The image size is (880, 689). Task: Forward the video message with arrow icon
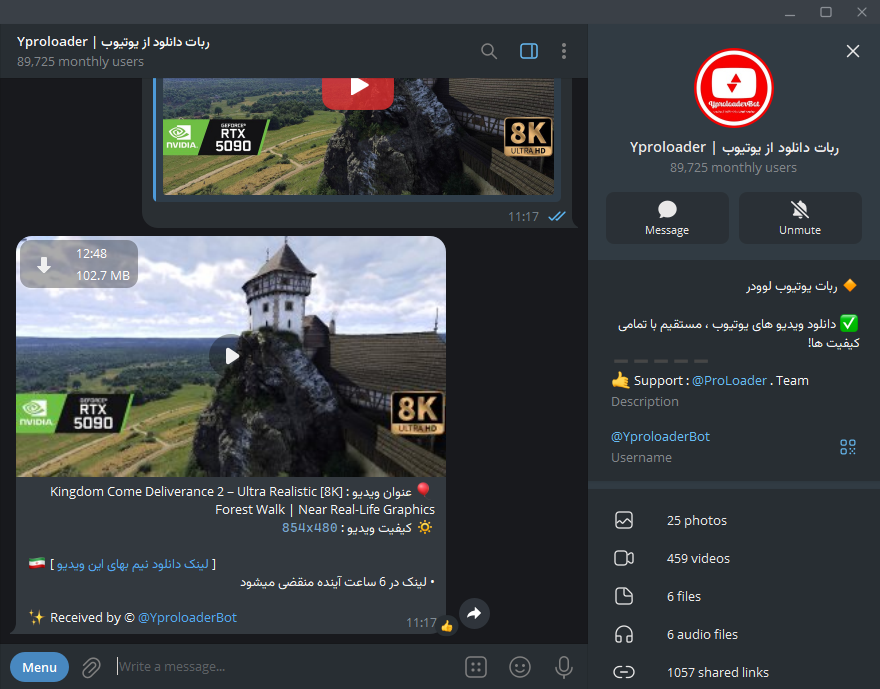coord(474,613)
